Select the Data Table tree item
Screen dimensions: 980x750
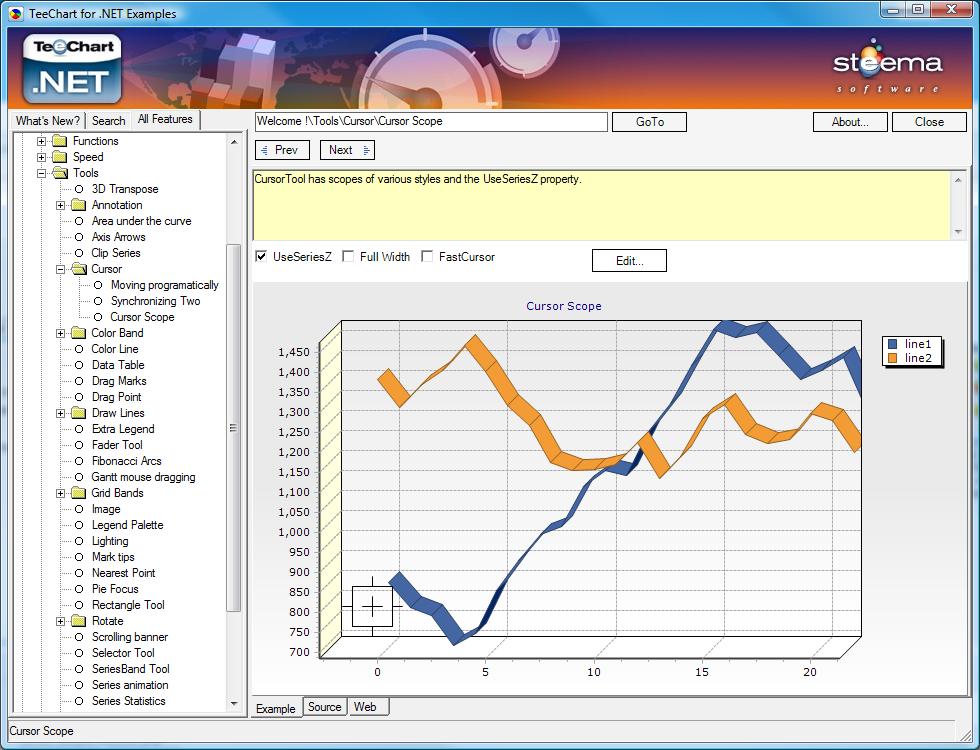pyautogui.click(x=118, y=365)
